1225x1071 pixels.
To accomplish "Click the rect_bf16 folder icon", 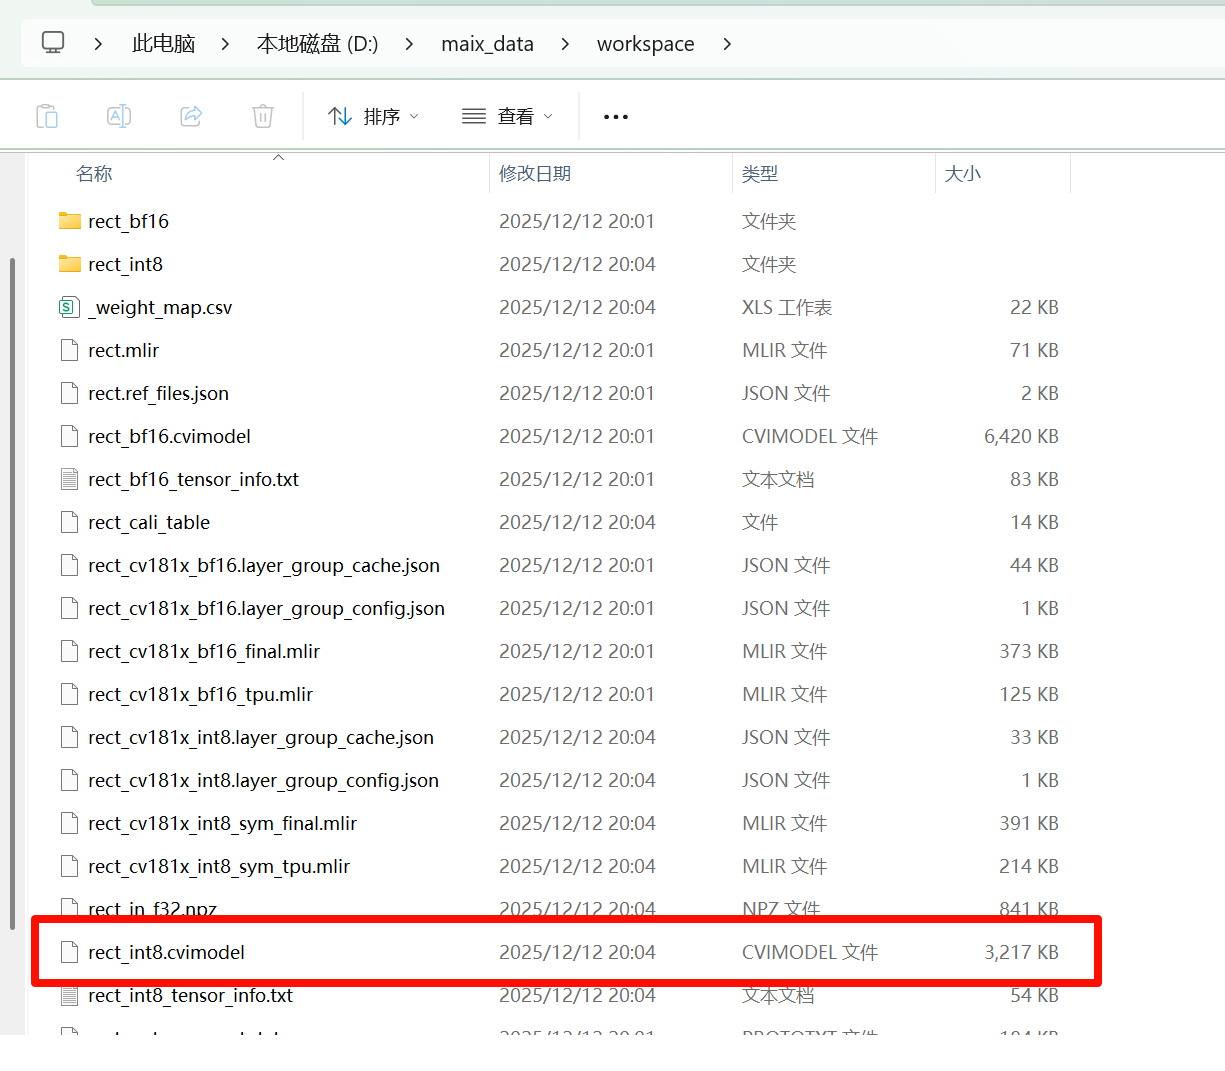I will (x=69, y=221).
